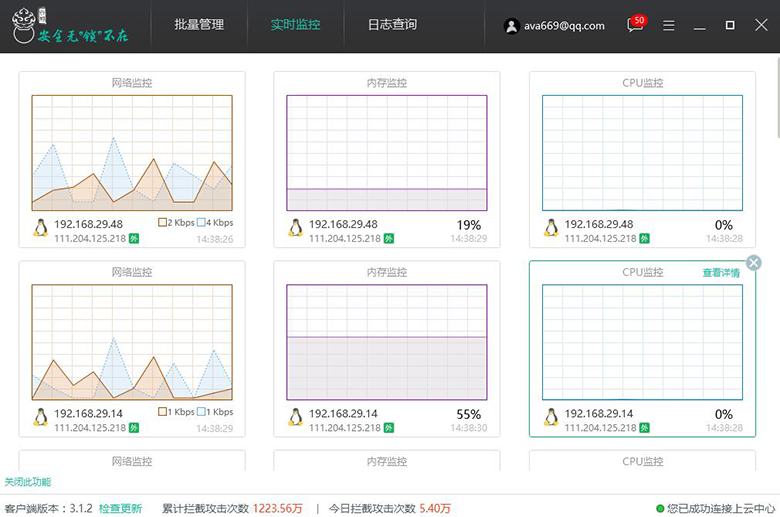Open 查看详情 on the CPU card
The height and width of the screenshot is (517, 780).
(x=721, y=273)
